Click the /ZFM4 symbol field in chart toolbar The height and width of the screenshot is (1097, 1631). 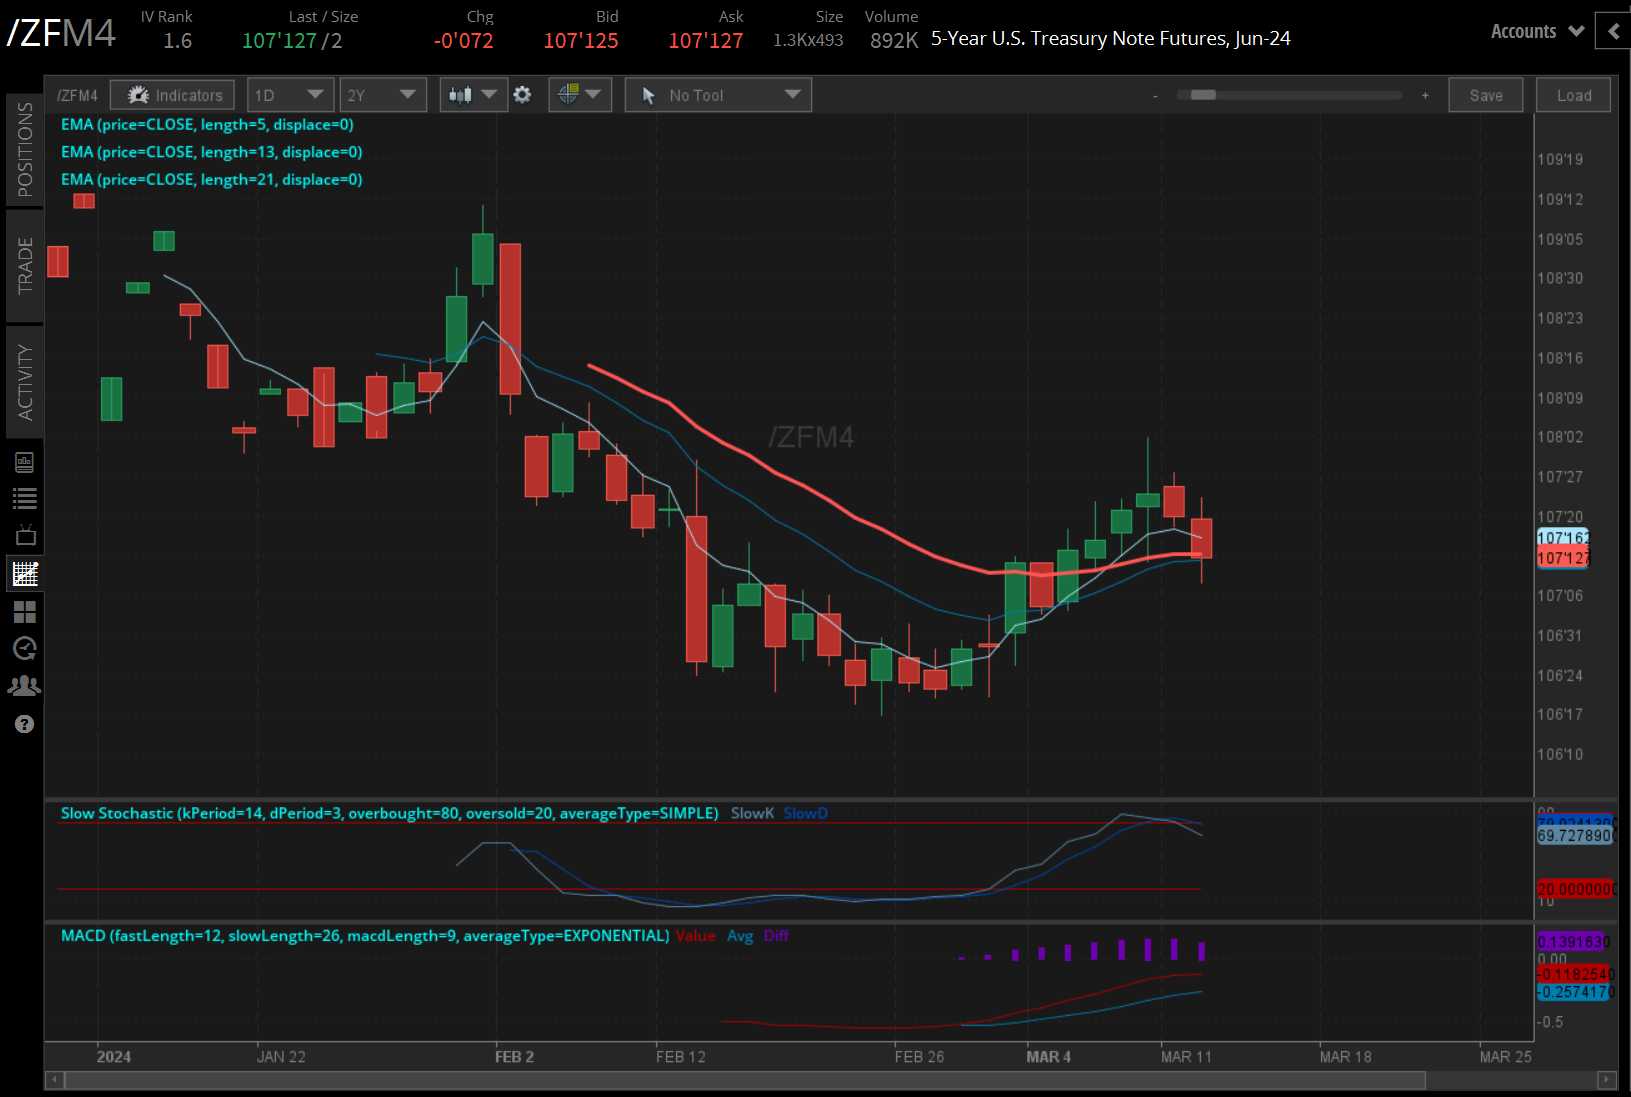pyautogui.click(x=77, y=95)
